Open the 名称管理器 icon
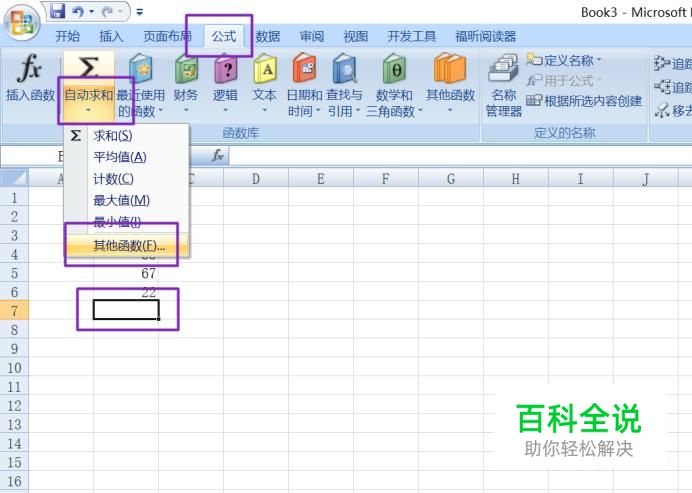Screen dimensions: 692x493 click(x=504, y=68)
